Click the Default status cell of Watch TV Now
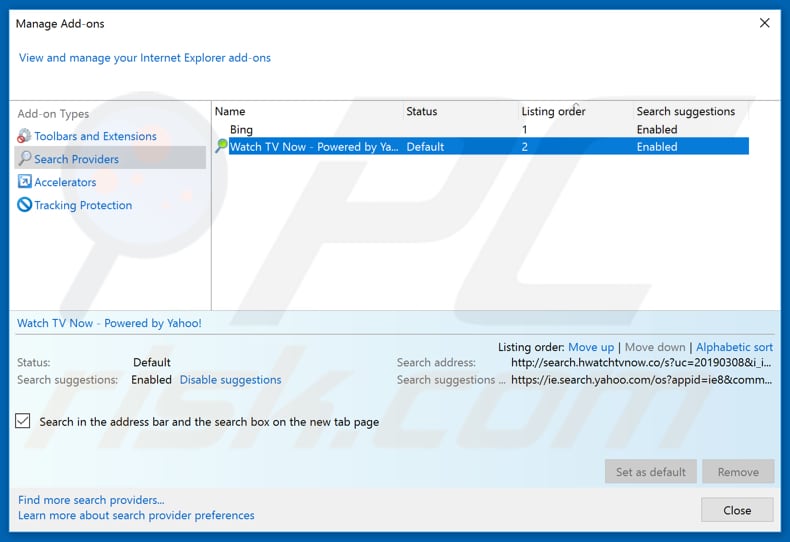The image size is (790, 542). 425,147
